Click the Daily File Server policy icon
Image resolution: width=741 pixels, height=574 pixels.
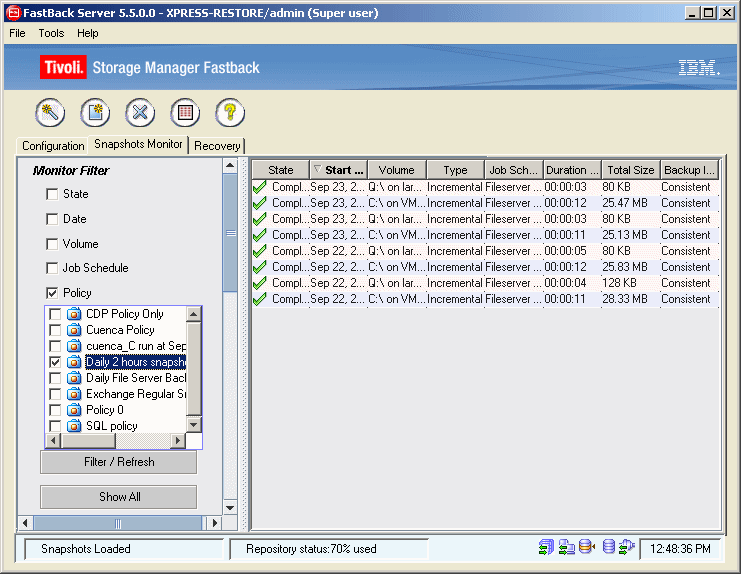point(74,378)
